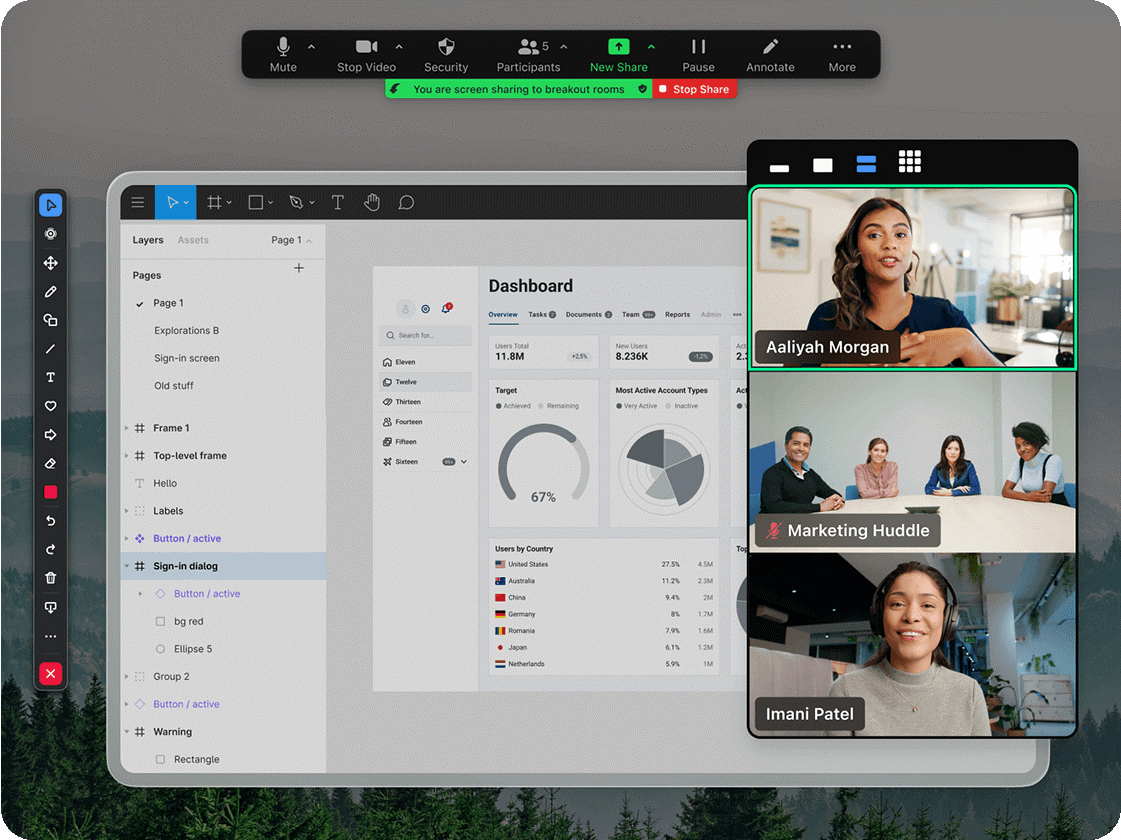Open the Figma main menu with the hamburger icon
The image size is (1121, 840).
[137, 202]
